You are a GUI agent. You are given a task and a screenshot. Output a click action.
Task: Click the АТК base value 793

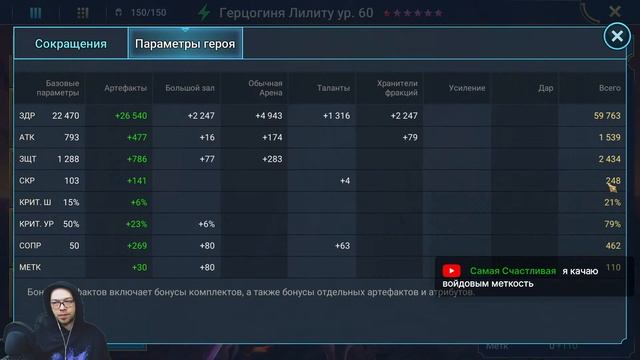coord(72,138)
